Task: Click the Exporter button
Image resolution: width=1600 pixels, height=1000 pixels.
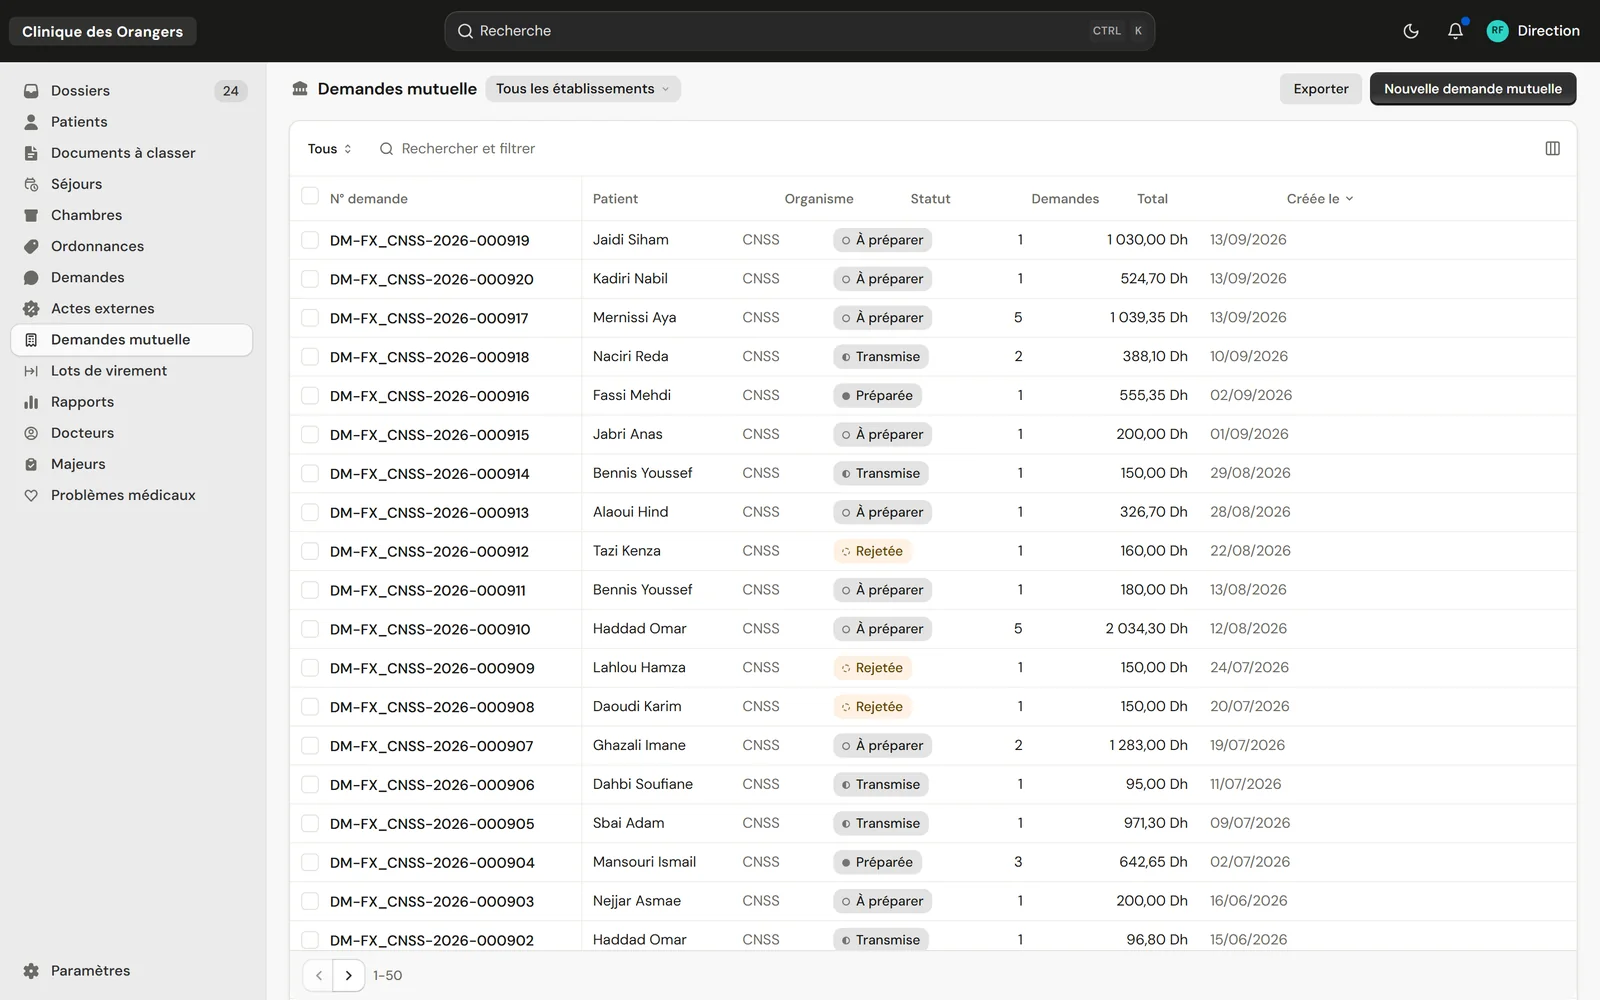Action: [x=1320, y=89]
